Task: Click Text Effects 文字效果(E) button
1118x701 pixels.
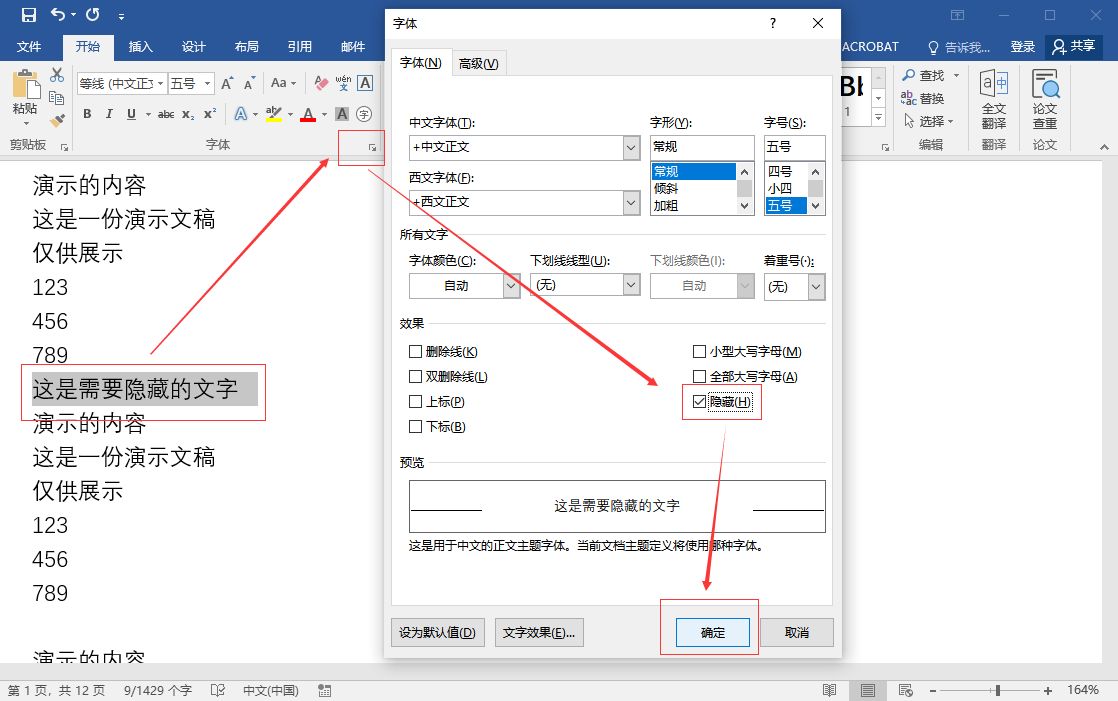Action: [x=539, y=633]
